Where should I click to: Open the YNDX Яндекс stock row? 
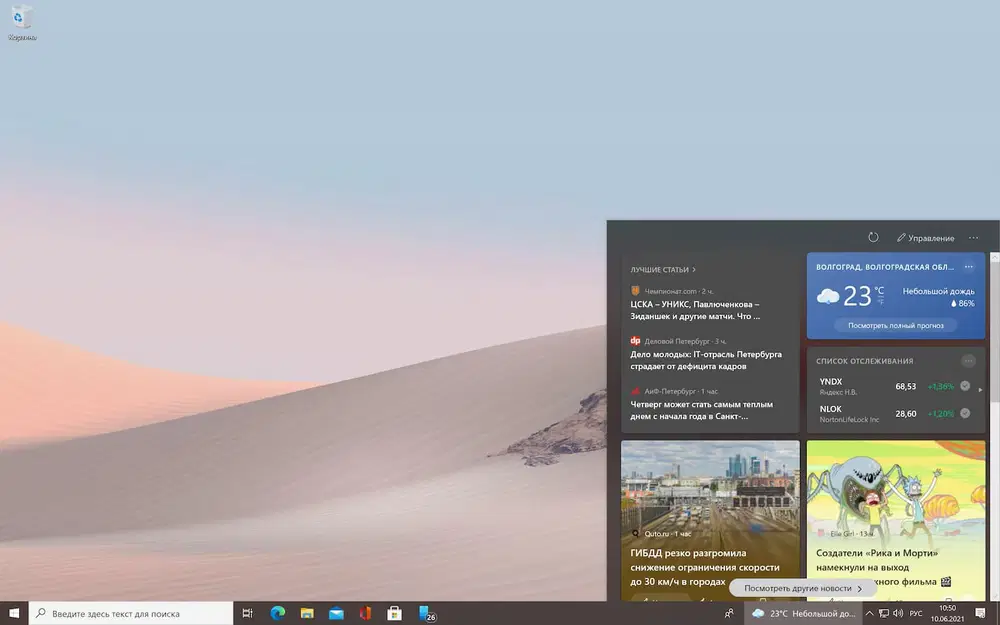click(x=895, y=386)
